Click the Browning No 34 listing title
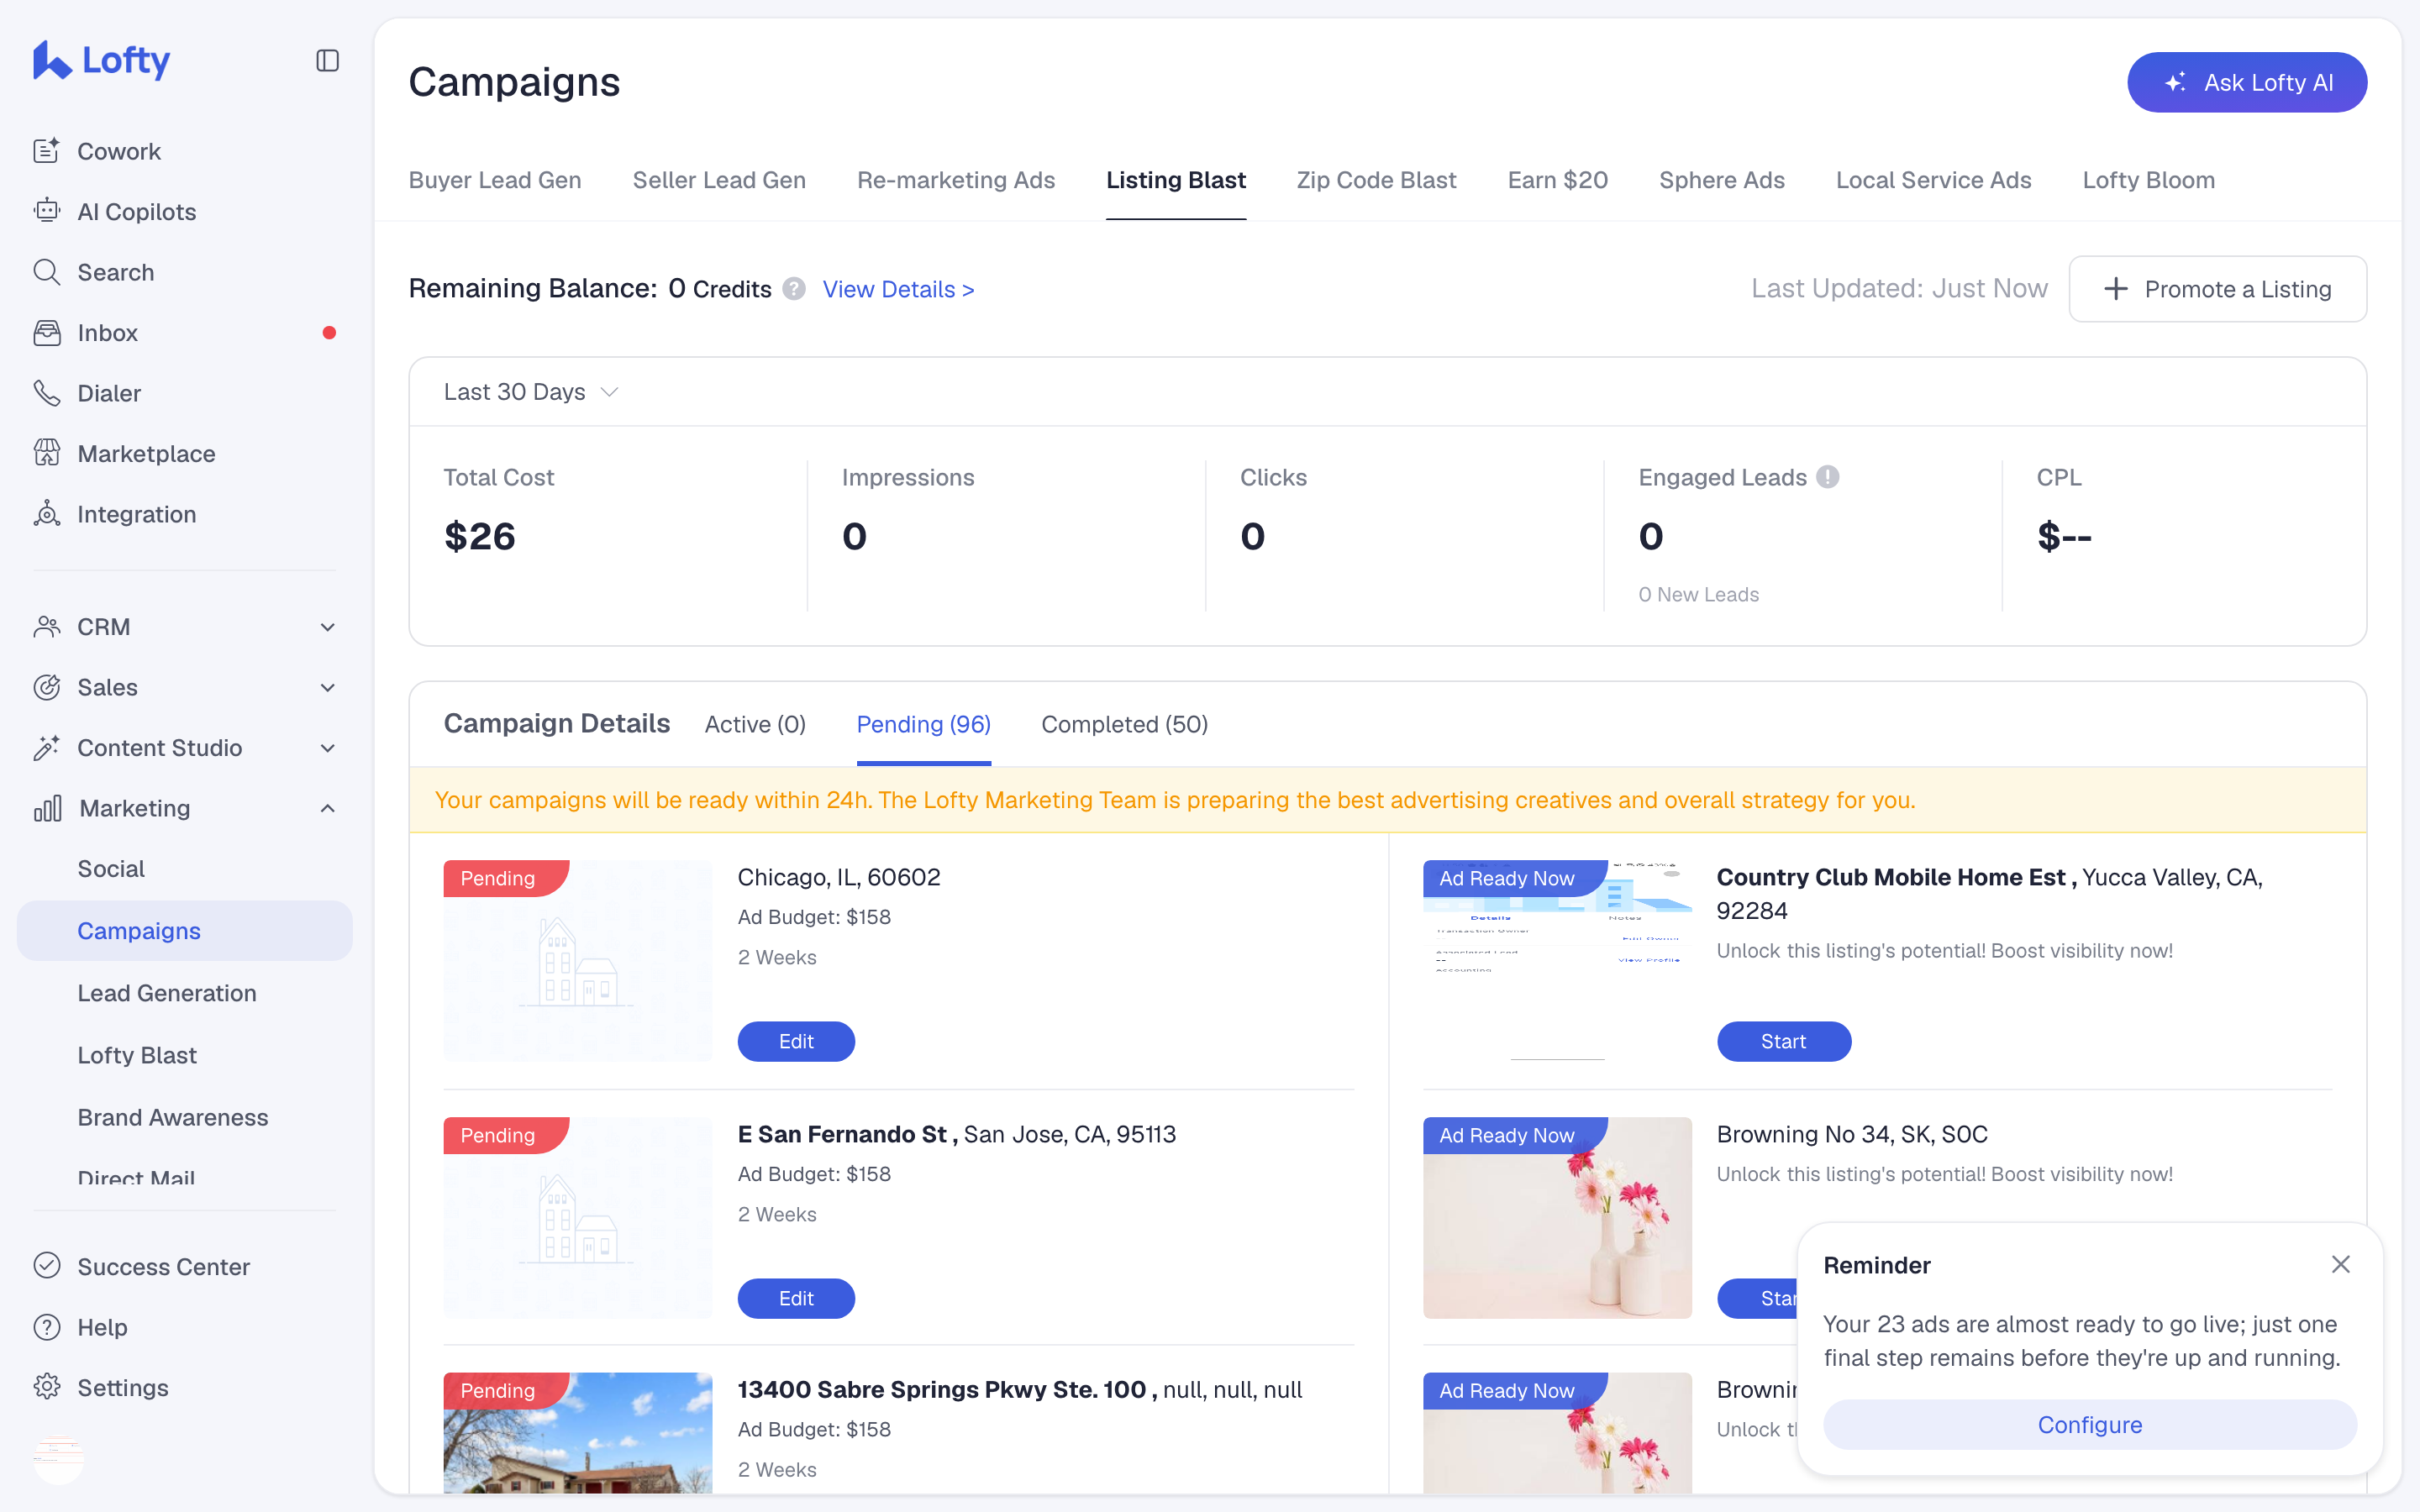This screenshot has height=1512, width=2420. (x=1852, y=1134)
